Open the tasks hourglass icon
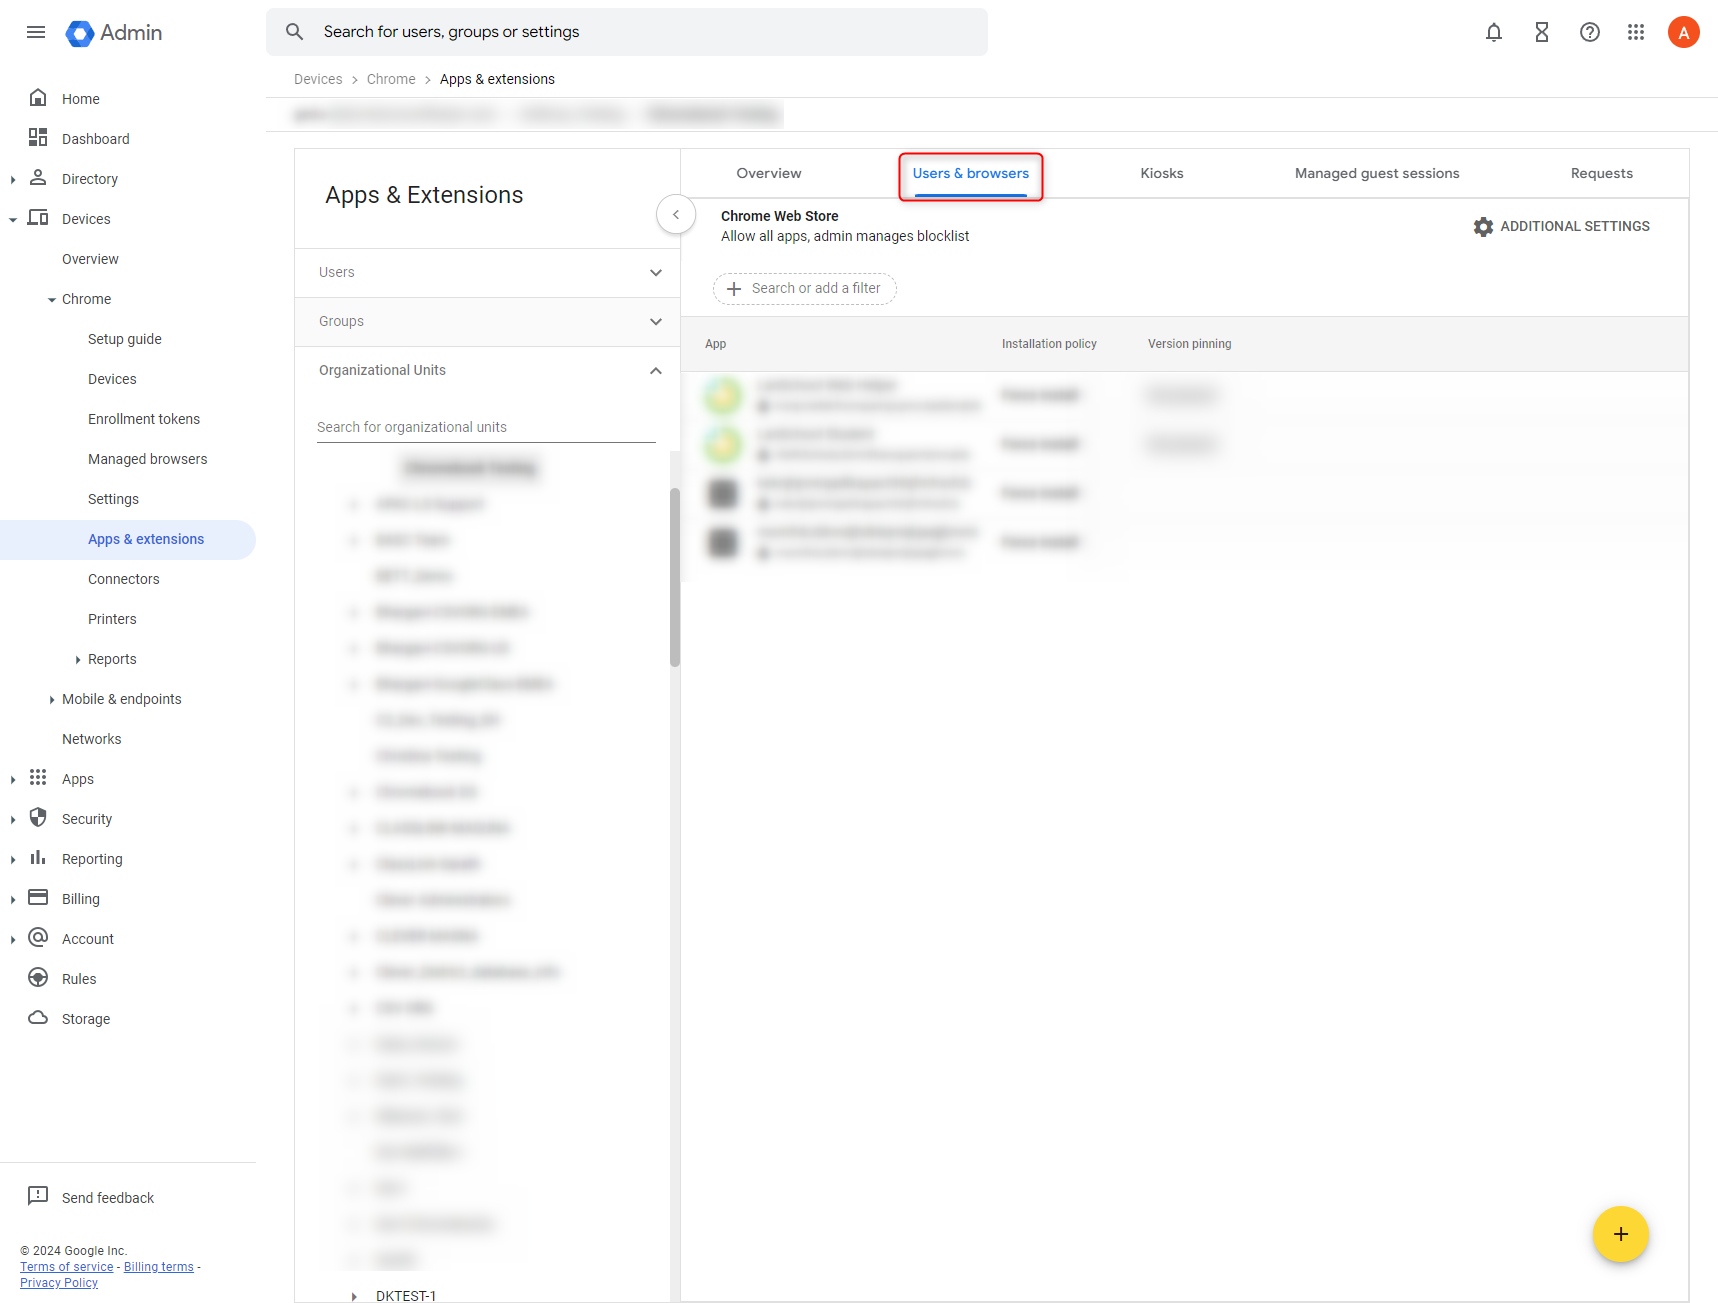The height and width of the screenshot is (1303, 1718). [x=1542, y=32]
